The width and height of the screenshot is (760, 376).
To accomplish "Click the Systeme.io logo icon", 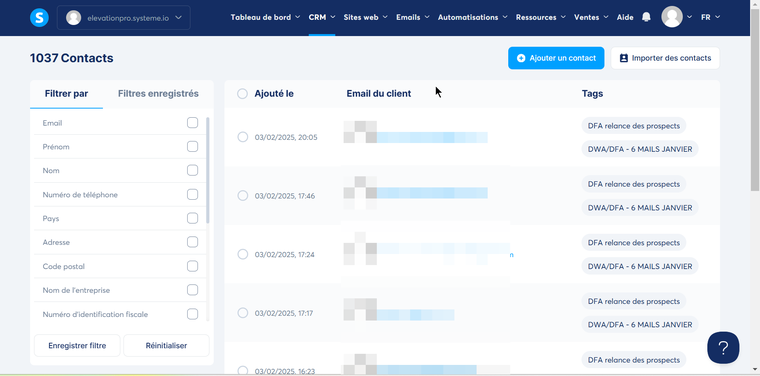I will pyautogui.click(x=39, y=17).
